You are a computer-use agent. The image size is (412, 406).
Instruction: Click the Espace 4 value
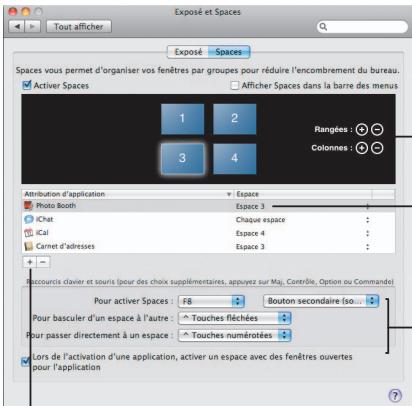pos(250,233)
